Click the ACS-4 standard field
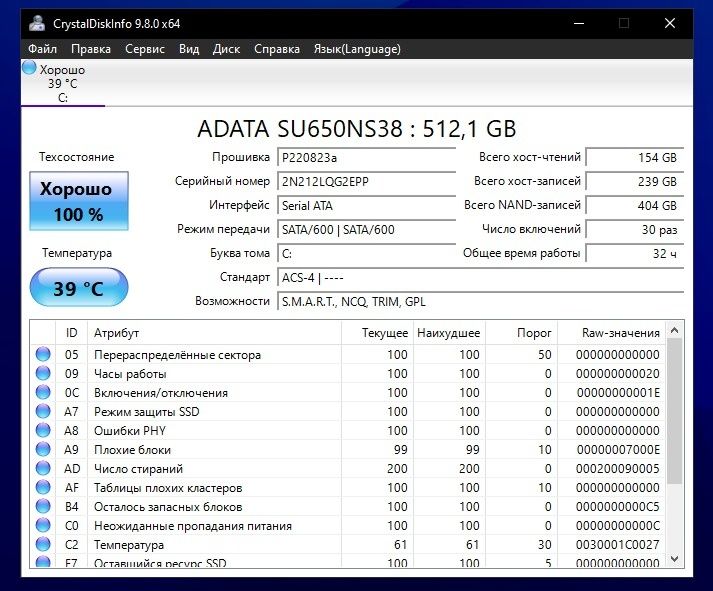The image size is (713, 591). click(x=481, y=277)
